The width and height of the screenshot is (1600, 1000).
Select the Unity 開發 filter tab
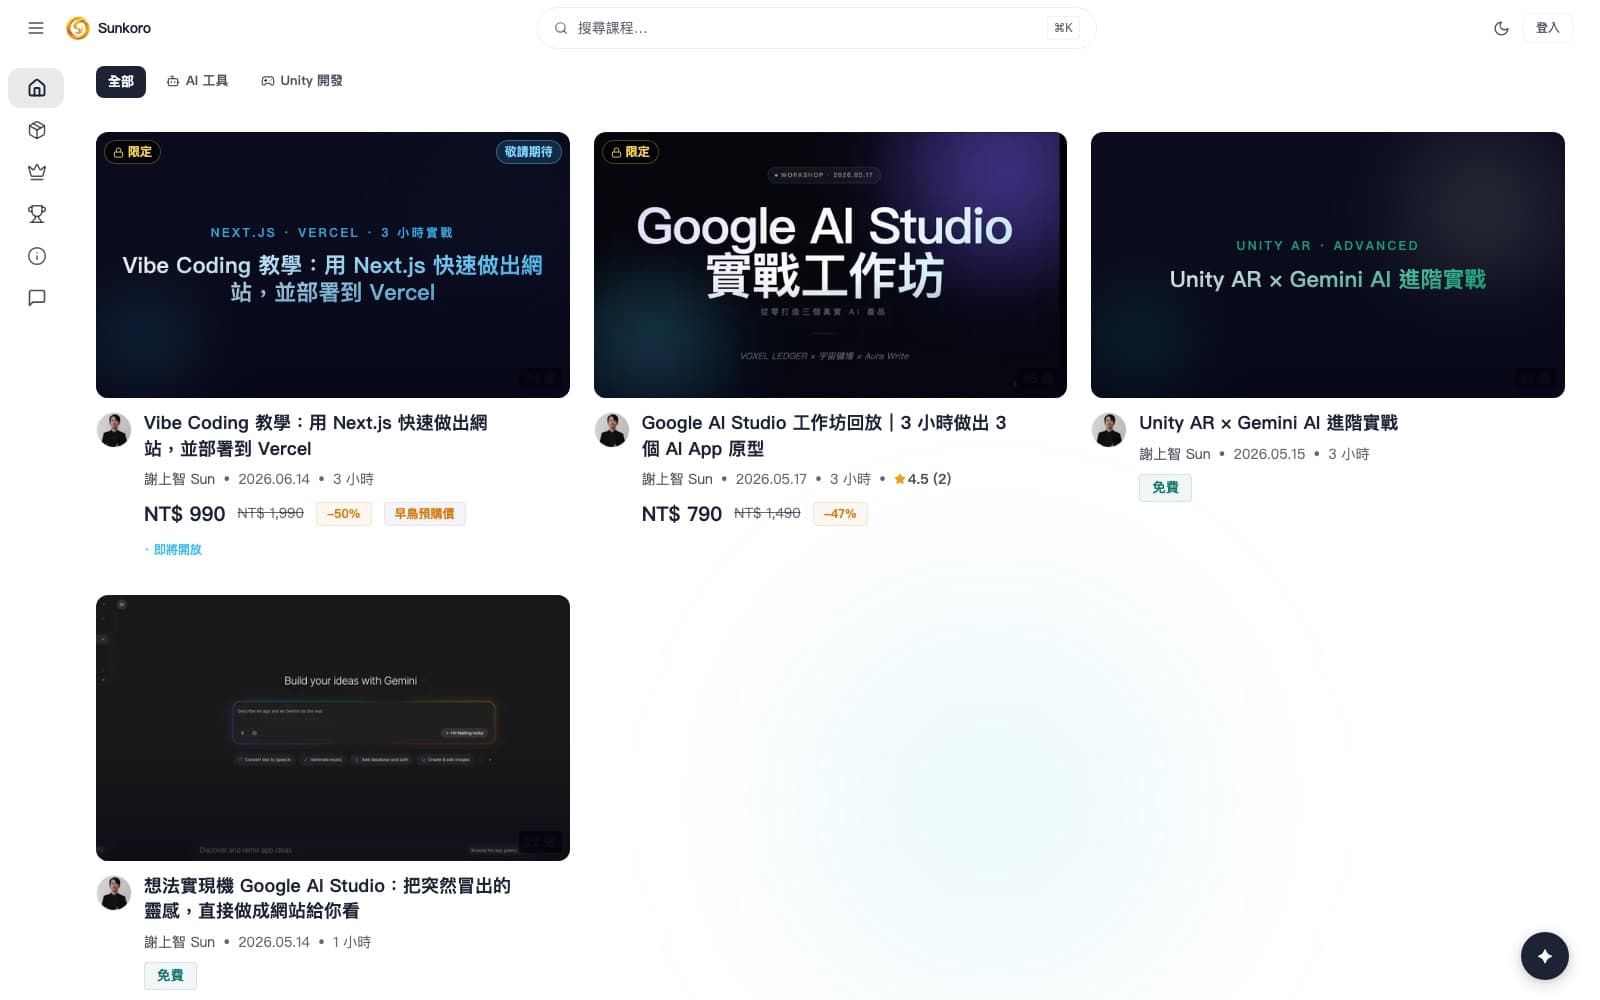click(302, 81)
